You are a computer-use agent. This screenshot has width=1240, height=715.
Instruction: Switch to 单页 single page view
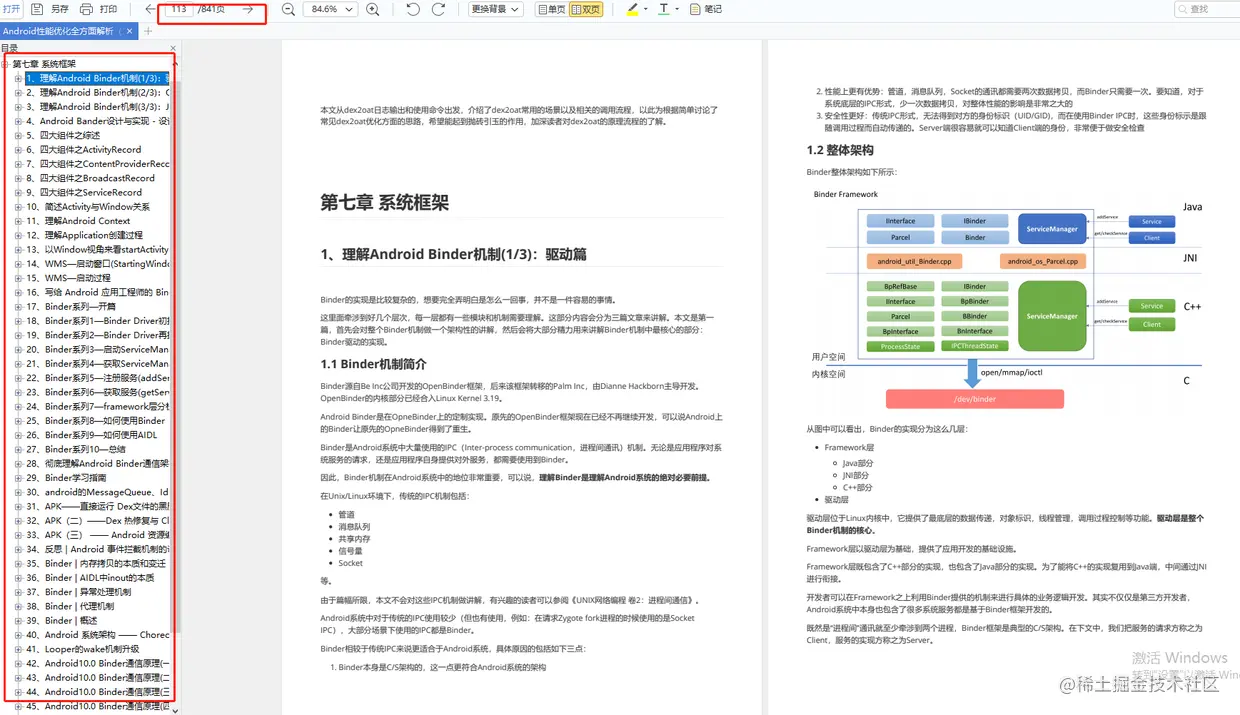(x=552, y=9)
